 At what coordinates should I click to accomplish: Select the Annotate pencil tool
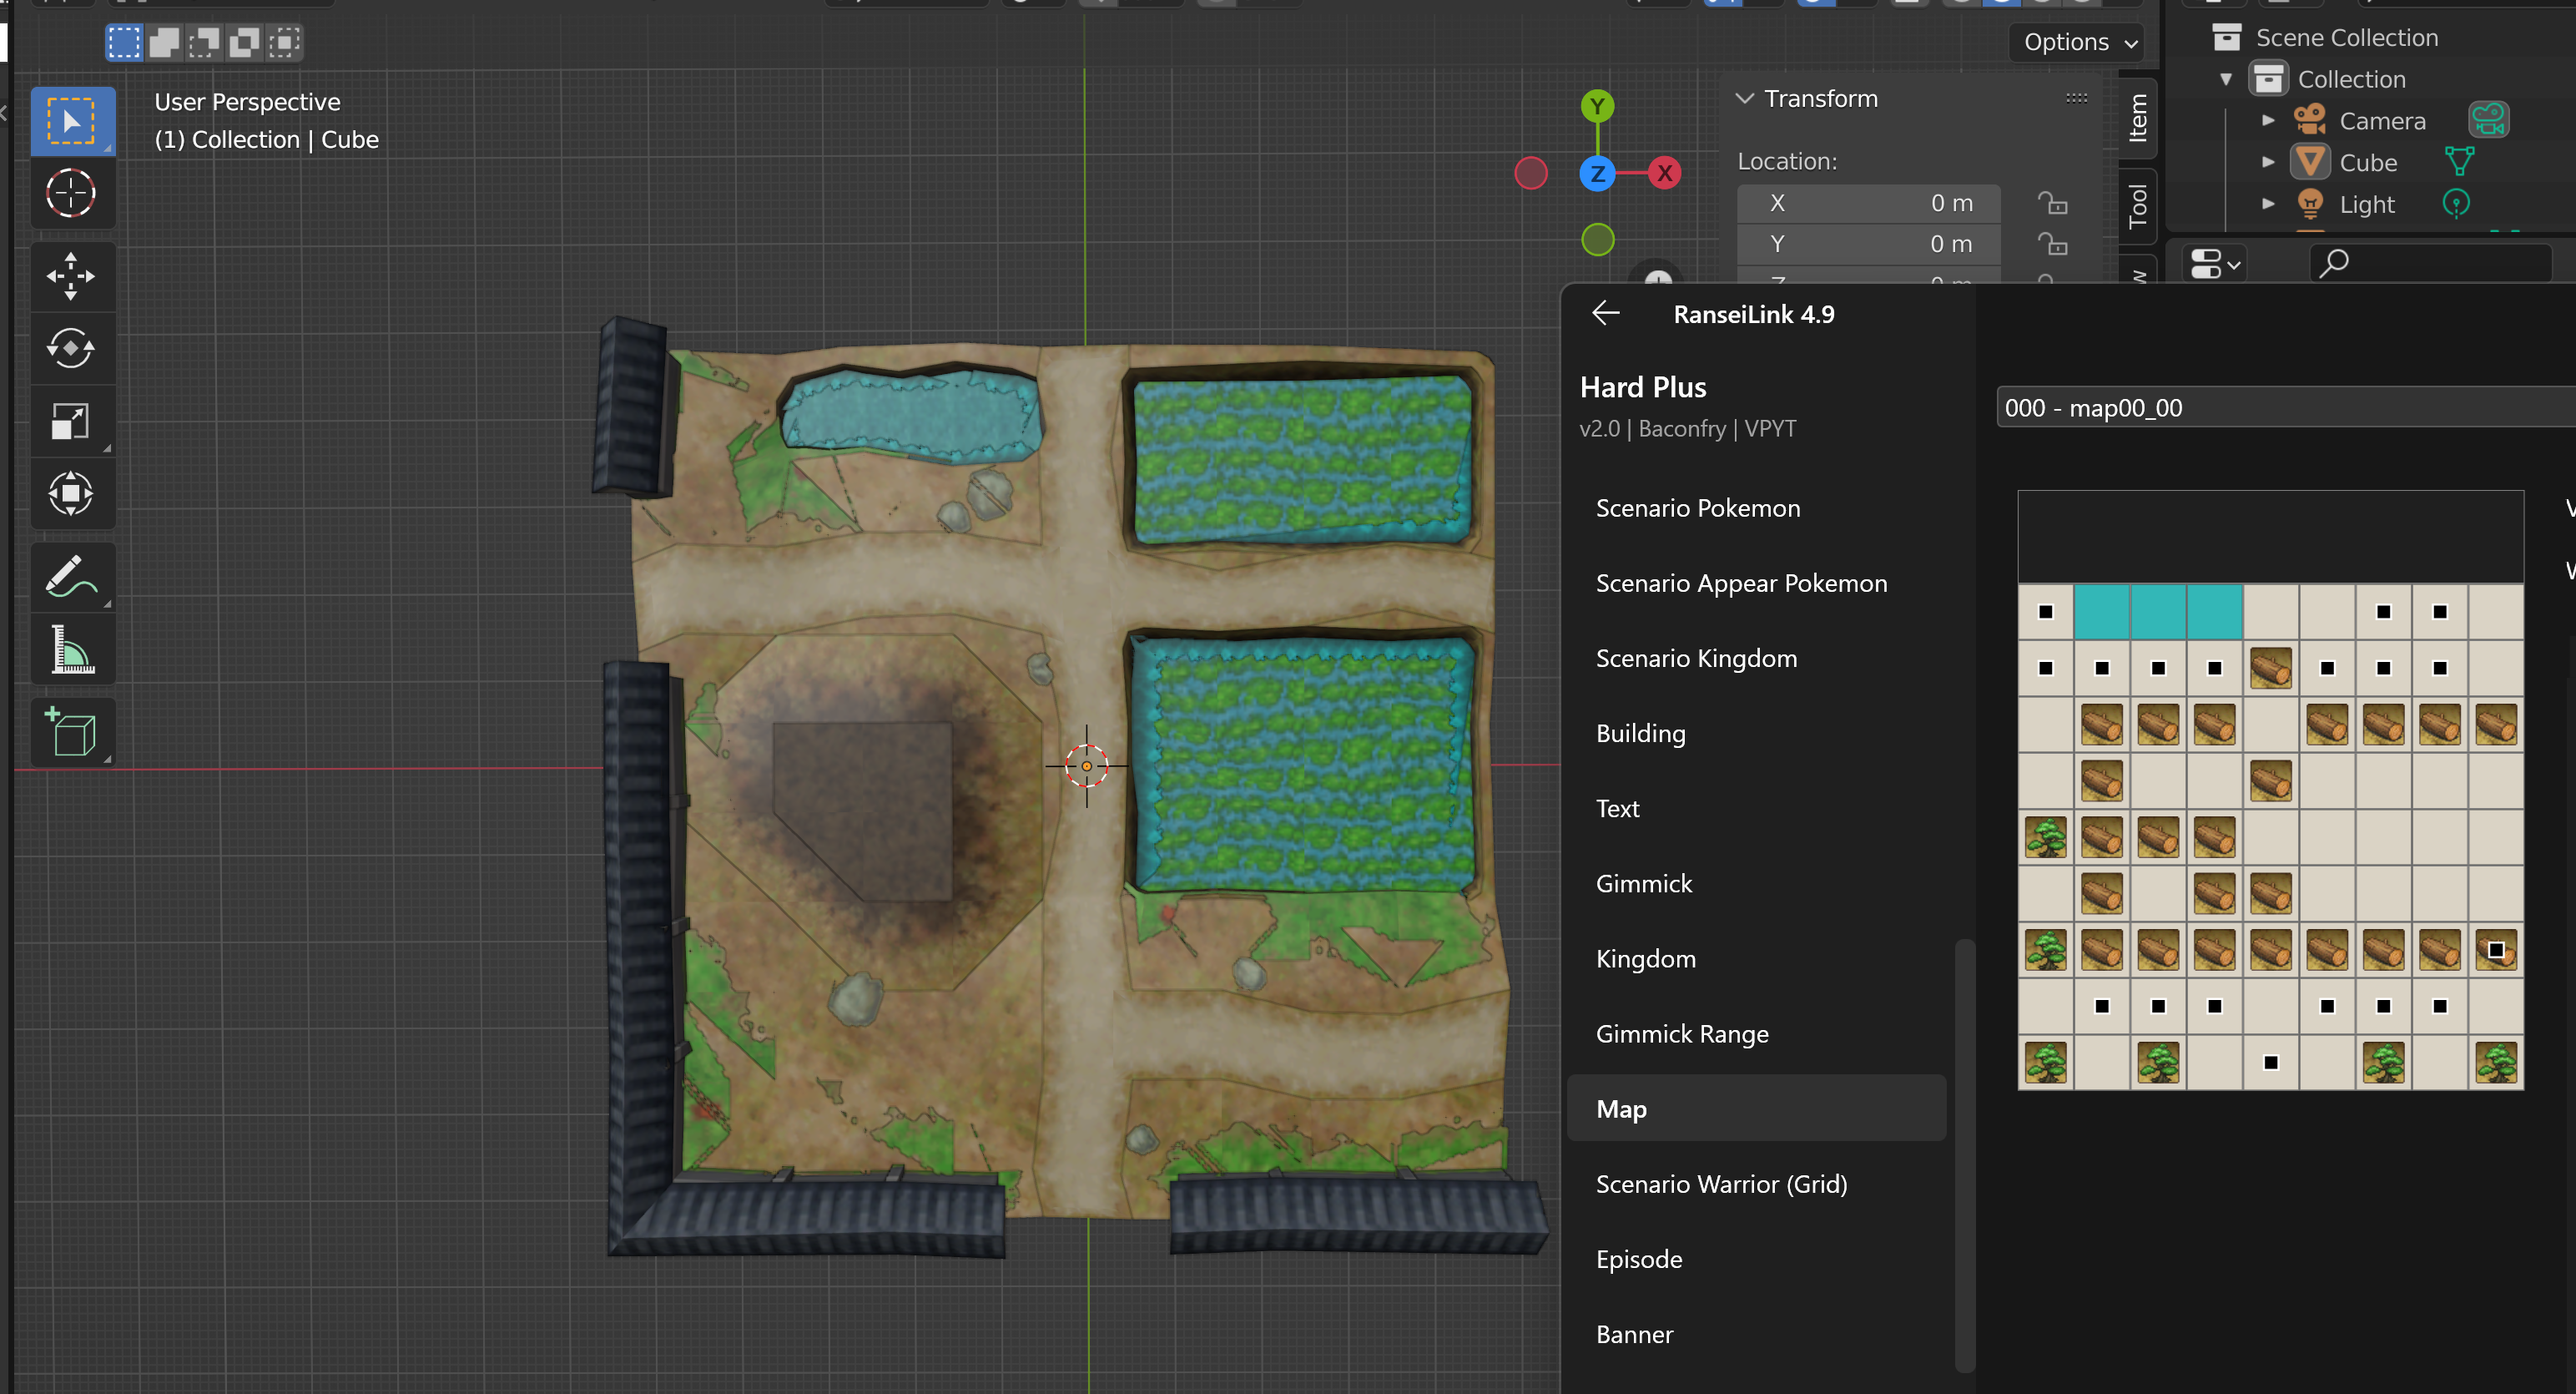(x=71, y=577)
